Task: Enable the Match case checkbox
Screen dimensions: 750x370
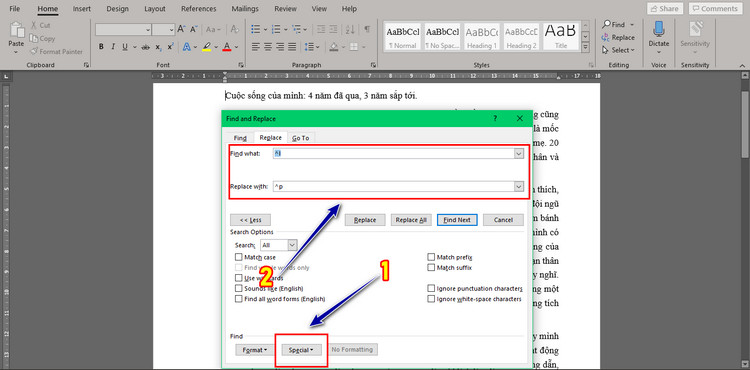Action: (239, 257)
